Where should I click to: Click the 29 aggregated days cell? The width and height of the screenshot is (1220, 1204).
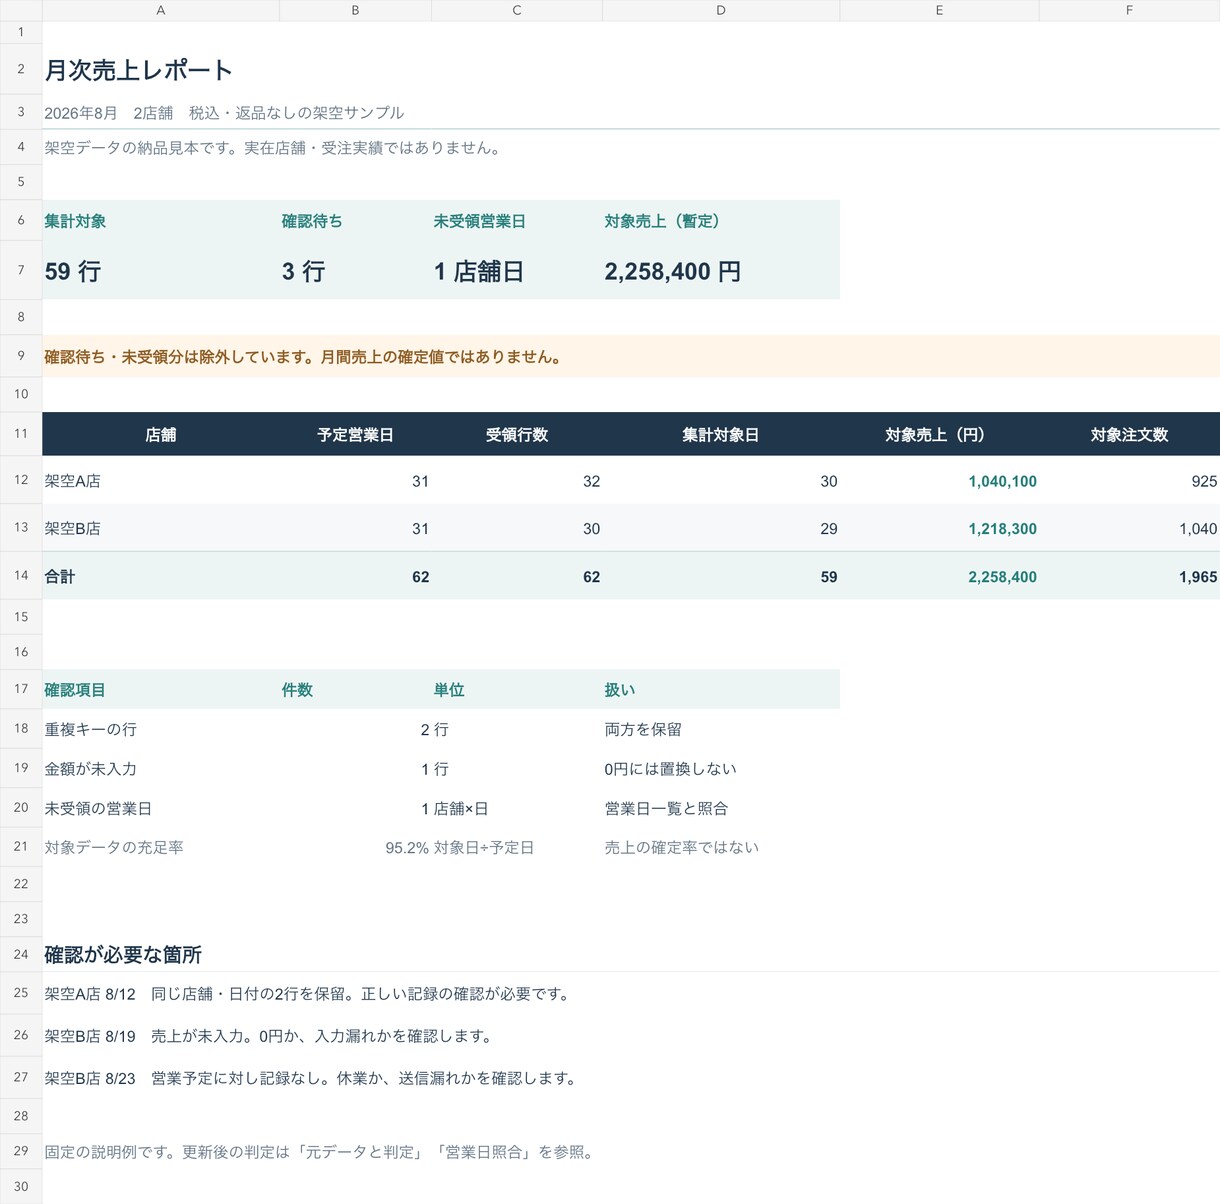tap(721, 529)
